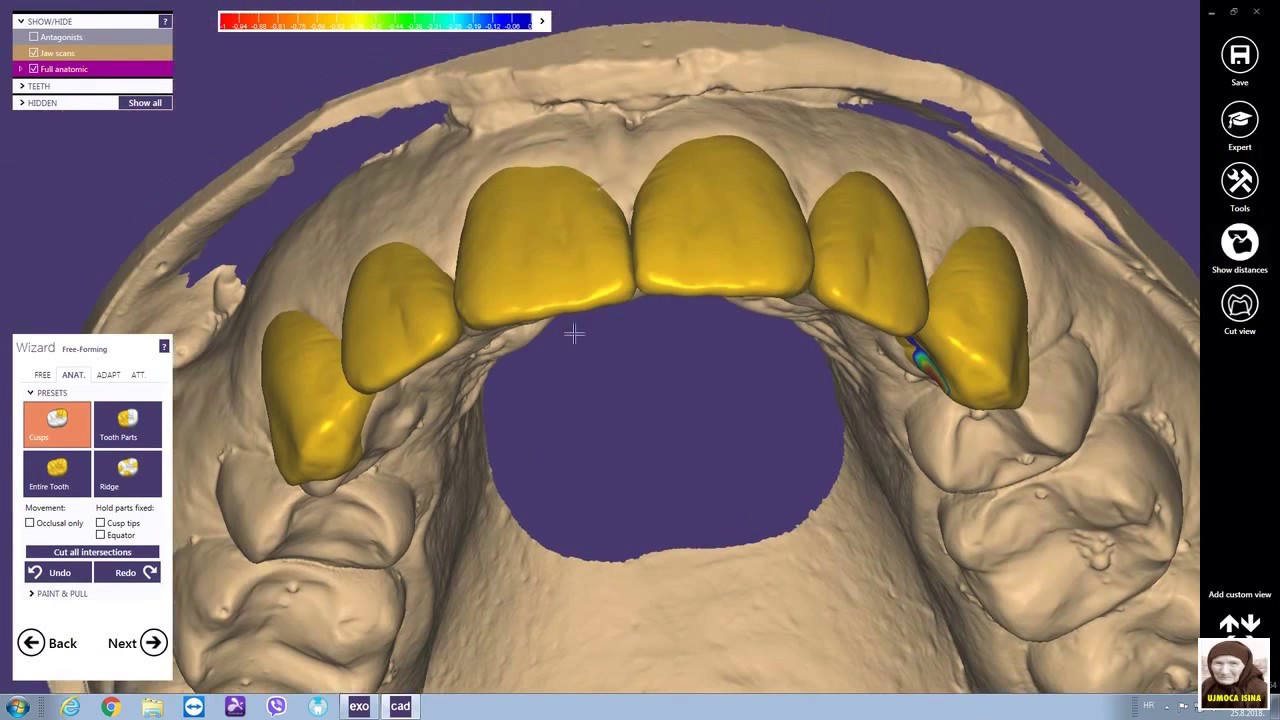Enable Occlusal only movement
Screen dimensions: 1280x720
(30, 523)
